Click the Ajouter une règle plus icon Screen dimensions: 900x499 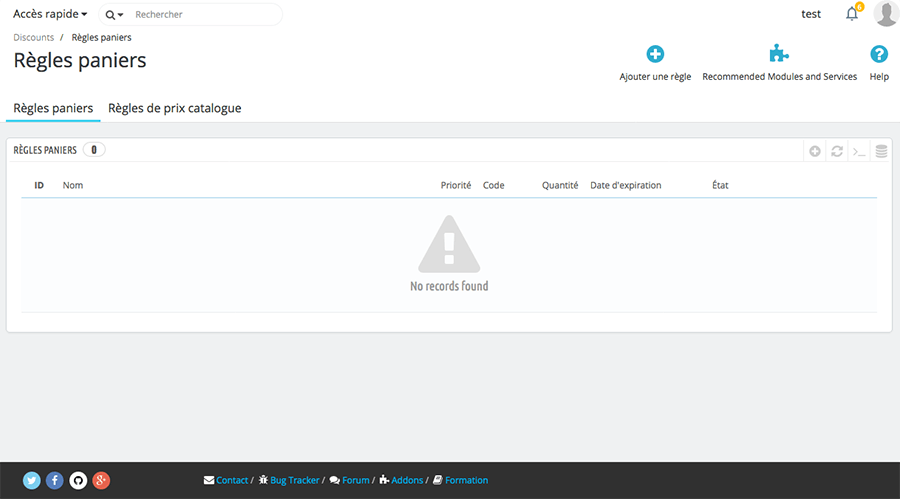pos(655,55)
